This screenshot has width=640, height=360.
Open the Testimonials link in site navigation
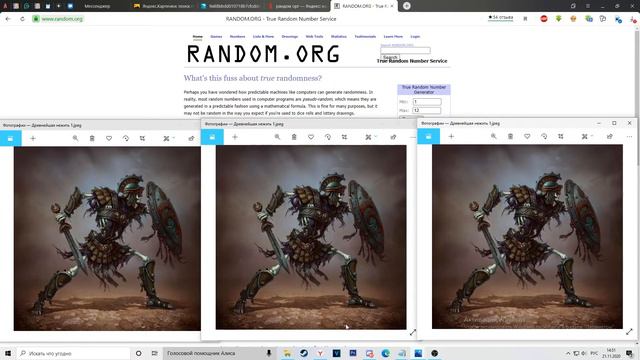coord(365,37)
